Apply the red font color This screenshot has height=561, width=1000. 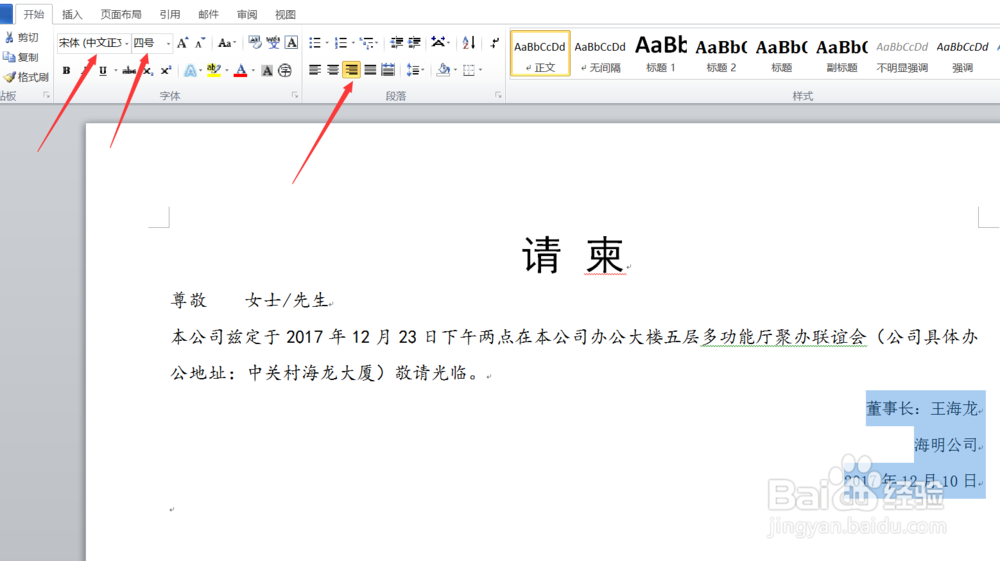240,70
